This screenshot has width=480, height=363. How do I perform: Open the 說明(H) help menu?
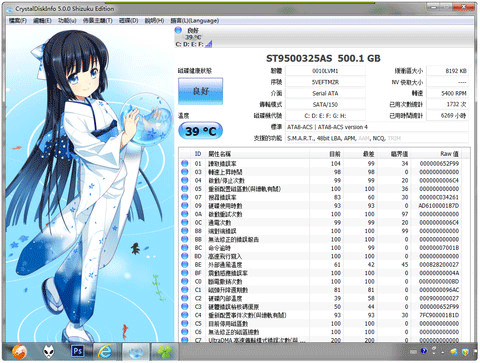tap(154, 21)
